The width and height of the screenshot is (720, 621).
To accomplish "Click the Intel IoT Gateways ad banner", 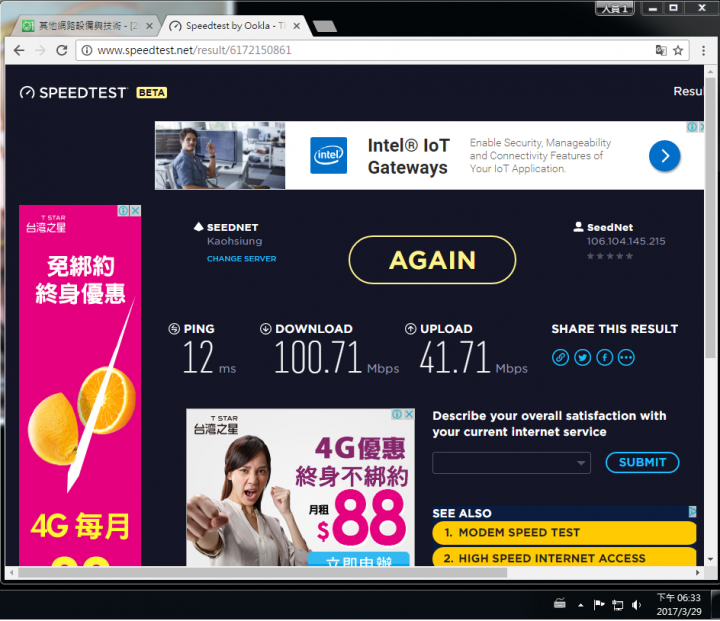I will click(x=429, y=156).
